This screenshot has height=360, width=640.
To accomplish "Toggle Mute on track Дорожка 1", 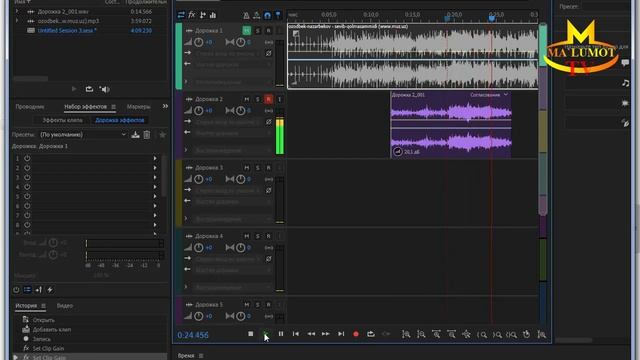I will pos(247,31).
